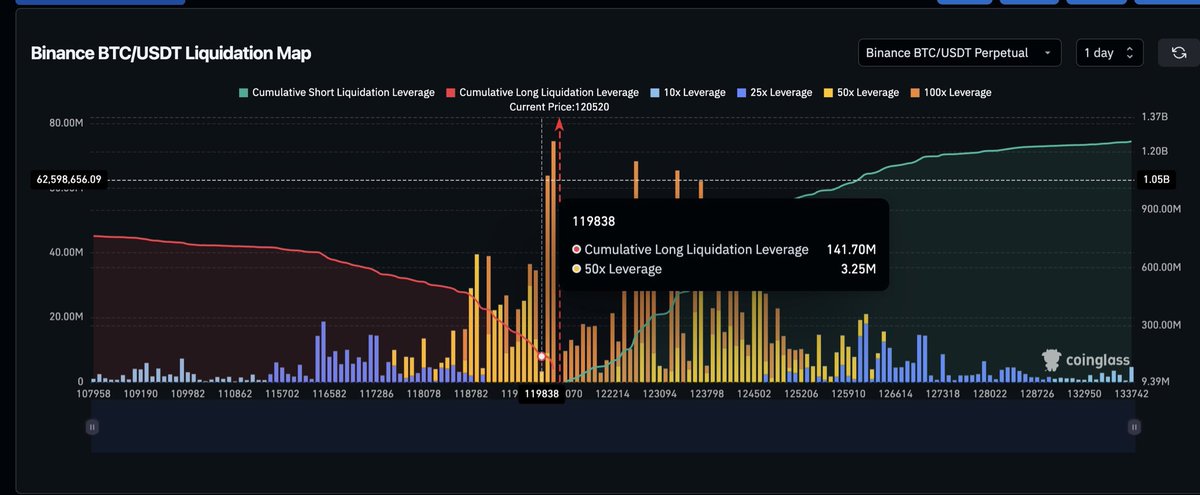The height and width of the screenshot is (495, 1200).
Task: Click the 1.05B right axis pointer label
Action: tap(1156, 180)
